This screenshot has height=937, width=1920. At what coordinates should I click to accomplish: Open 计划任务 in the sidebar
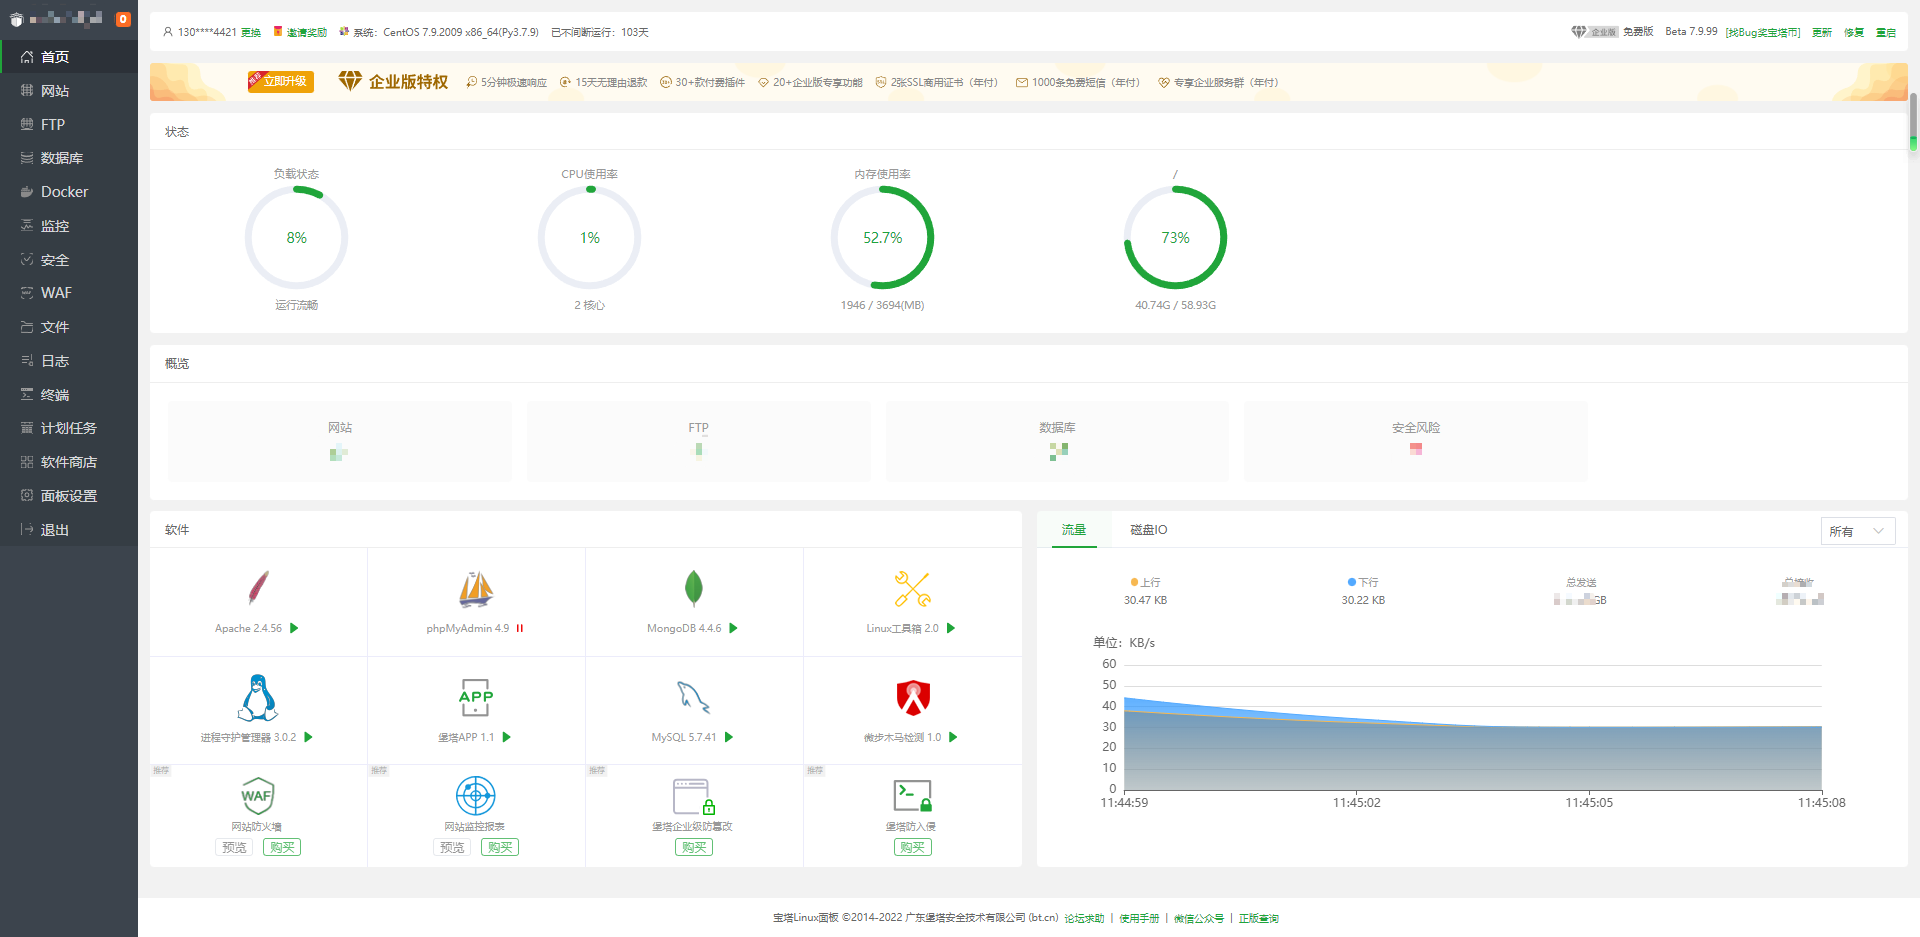pyautogui.click(x=69, y=428)
